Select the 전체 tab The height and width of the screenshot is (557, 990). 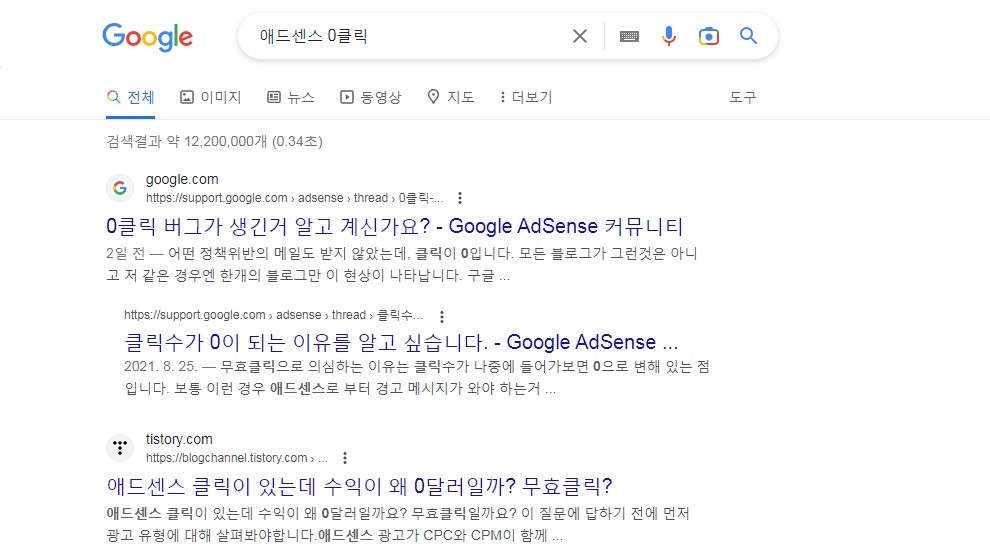(x=131, y=97)
